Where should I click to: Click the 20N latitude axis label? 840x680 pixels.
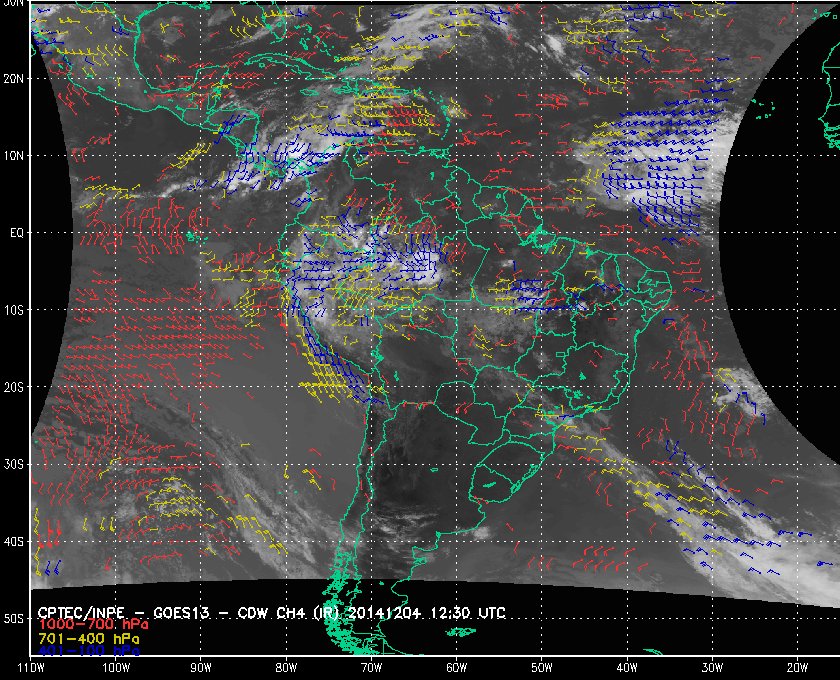pos(13,79)
